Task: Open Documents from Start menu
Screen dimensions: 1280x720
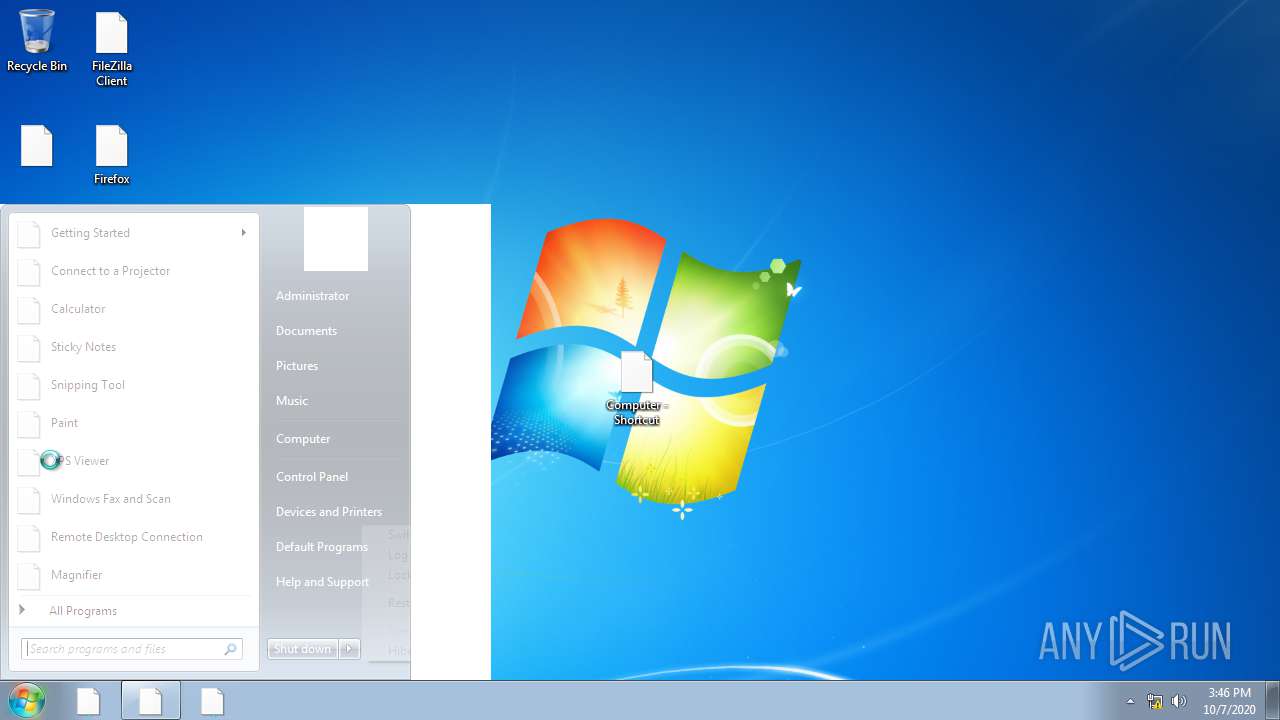Action: (x=306, y=331)
